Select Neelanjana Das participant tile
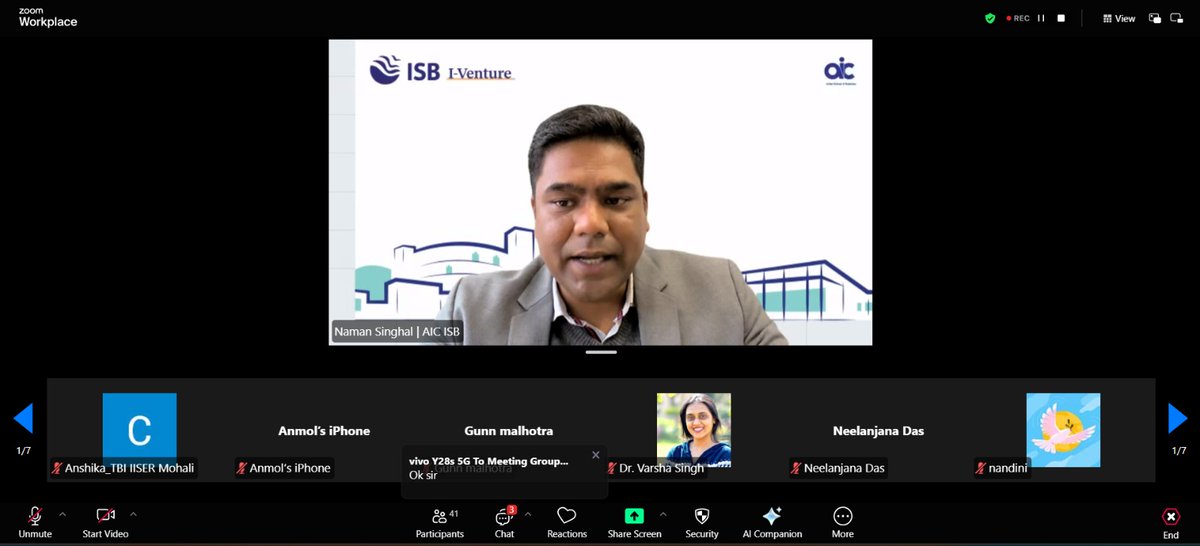The image size is (1200, 546). 878,430
